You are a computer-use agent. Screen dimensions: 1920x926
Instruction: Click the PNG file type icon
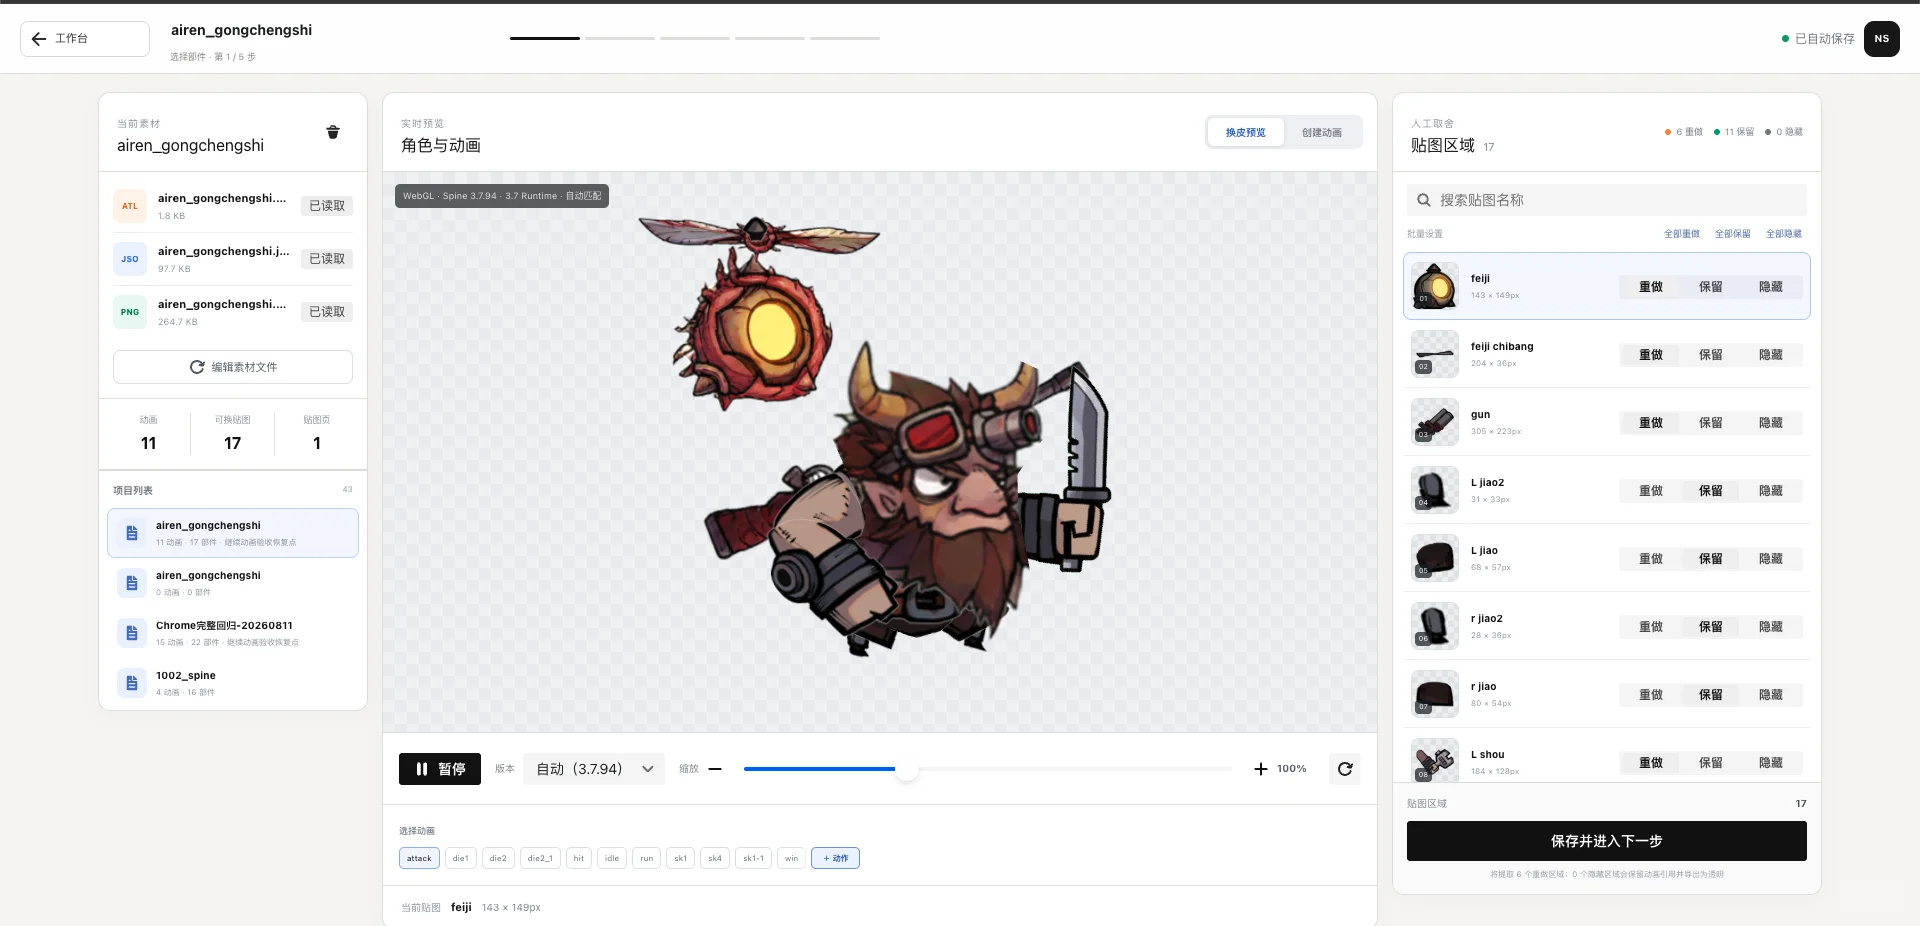click(130, 312)
